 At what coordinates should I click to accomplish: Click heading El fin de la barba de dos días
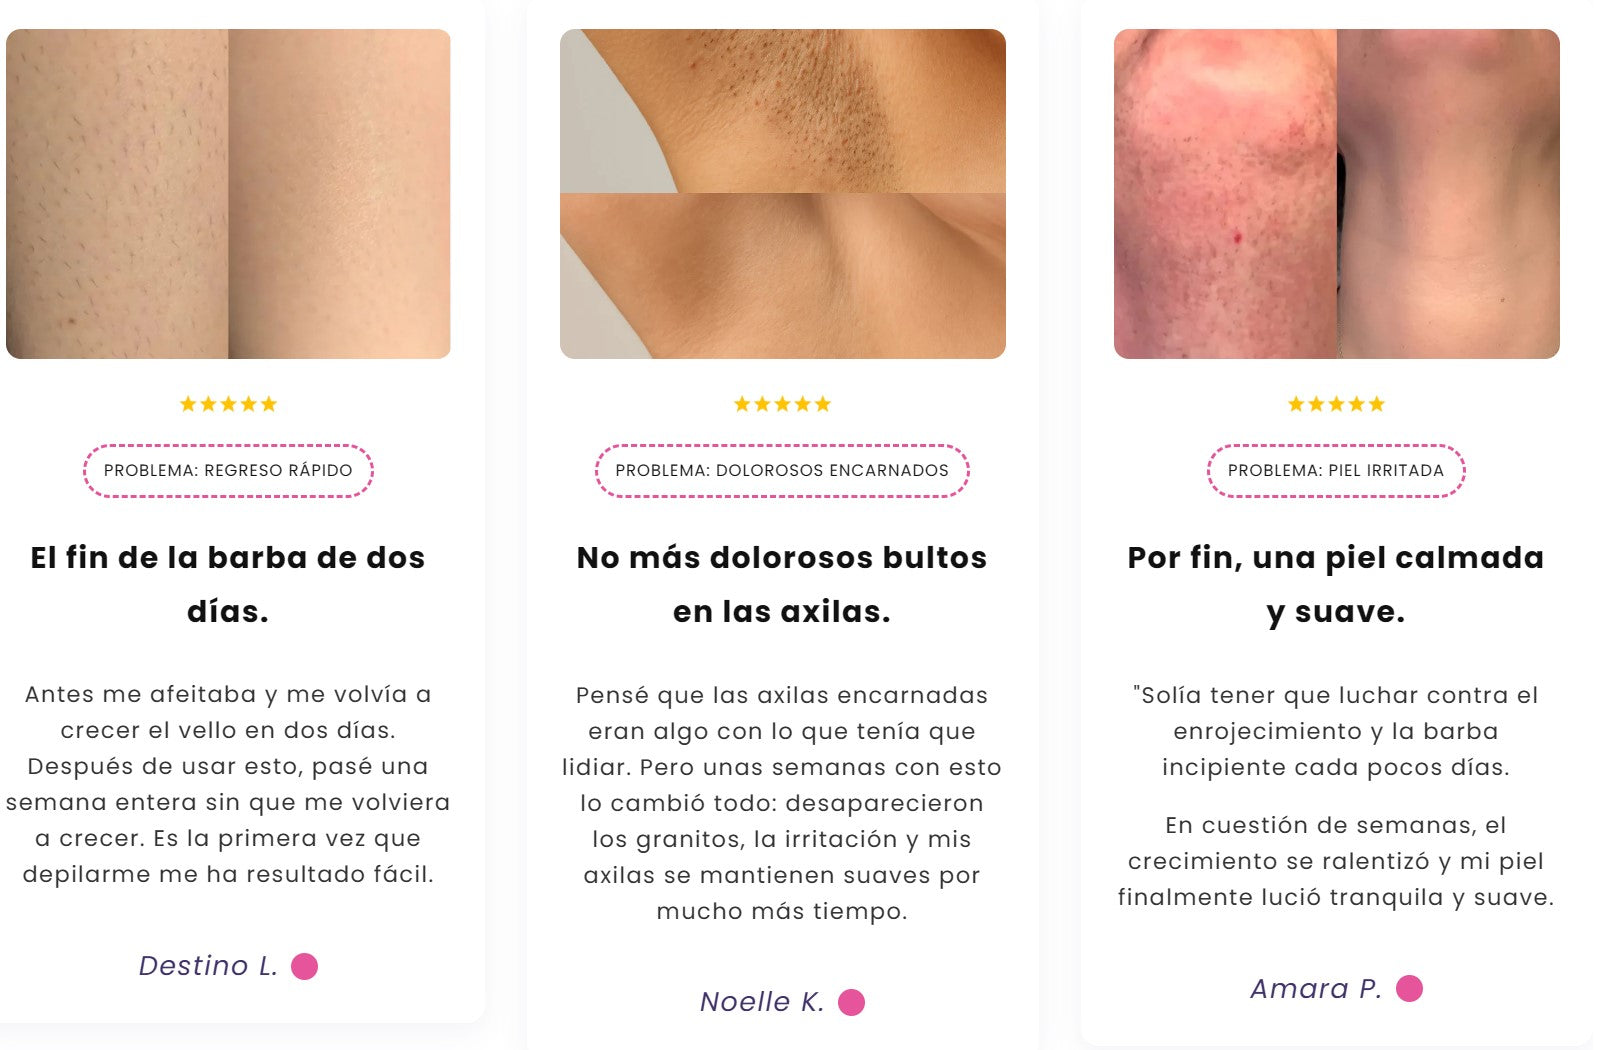[x=228, y=584]
